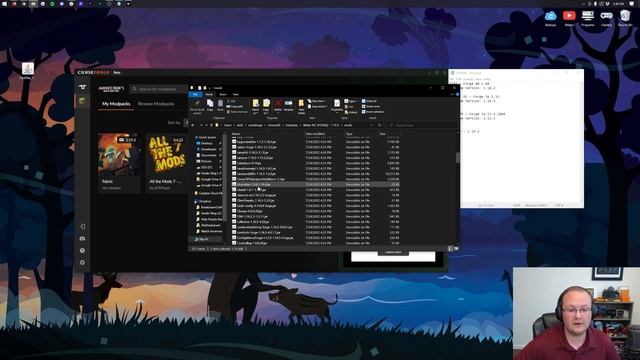Click the red Delete icon in ribbon

[278, 105]
